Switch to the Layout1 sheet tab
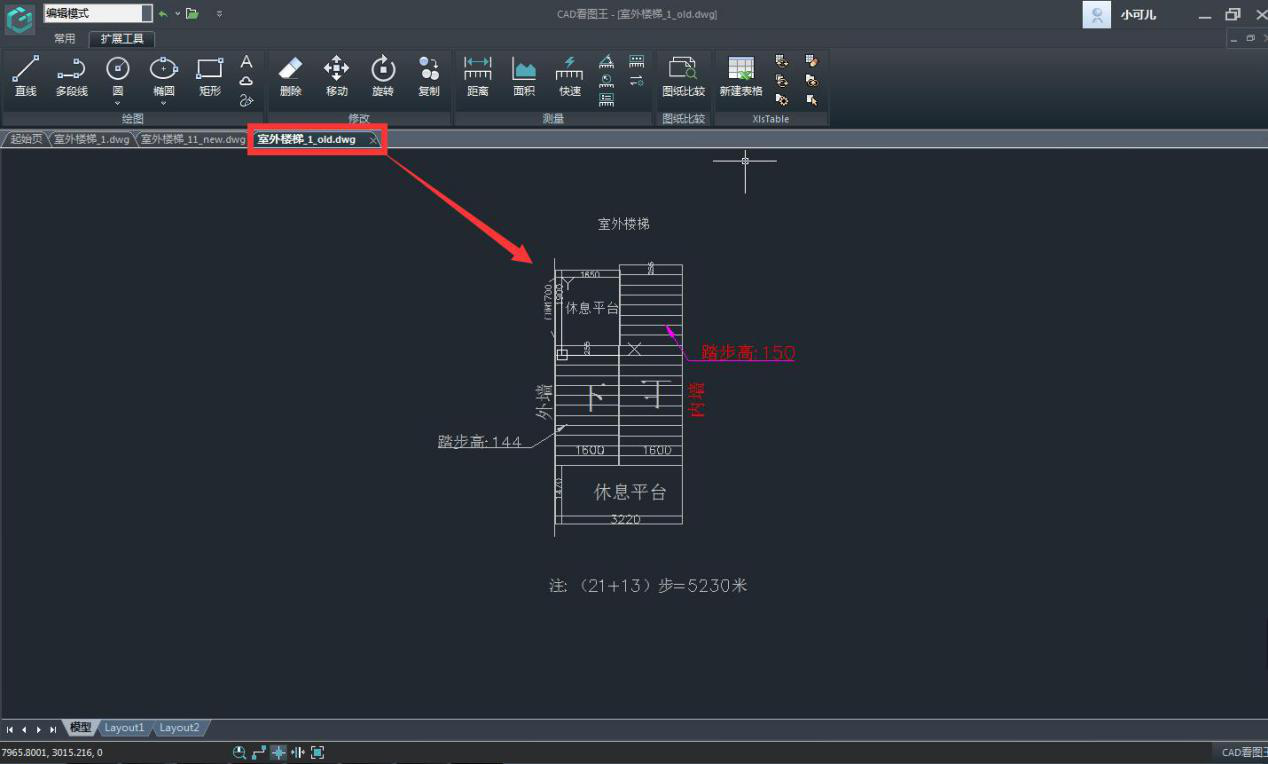 (x=125, y=728)
